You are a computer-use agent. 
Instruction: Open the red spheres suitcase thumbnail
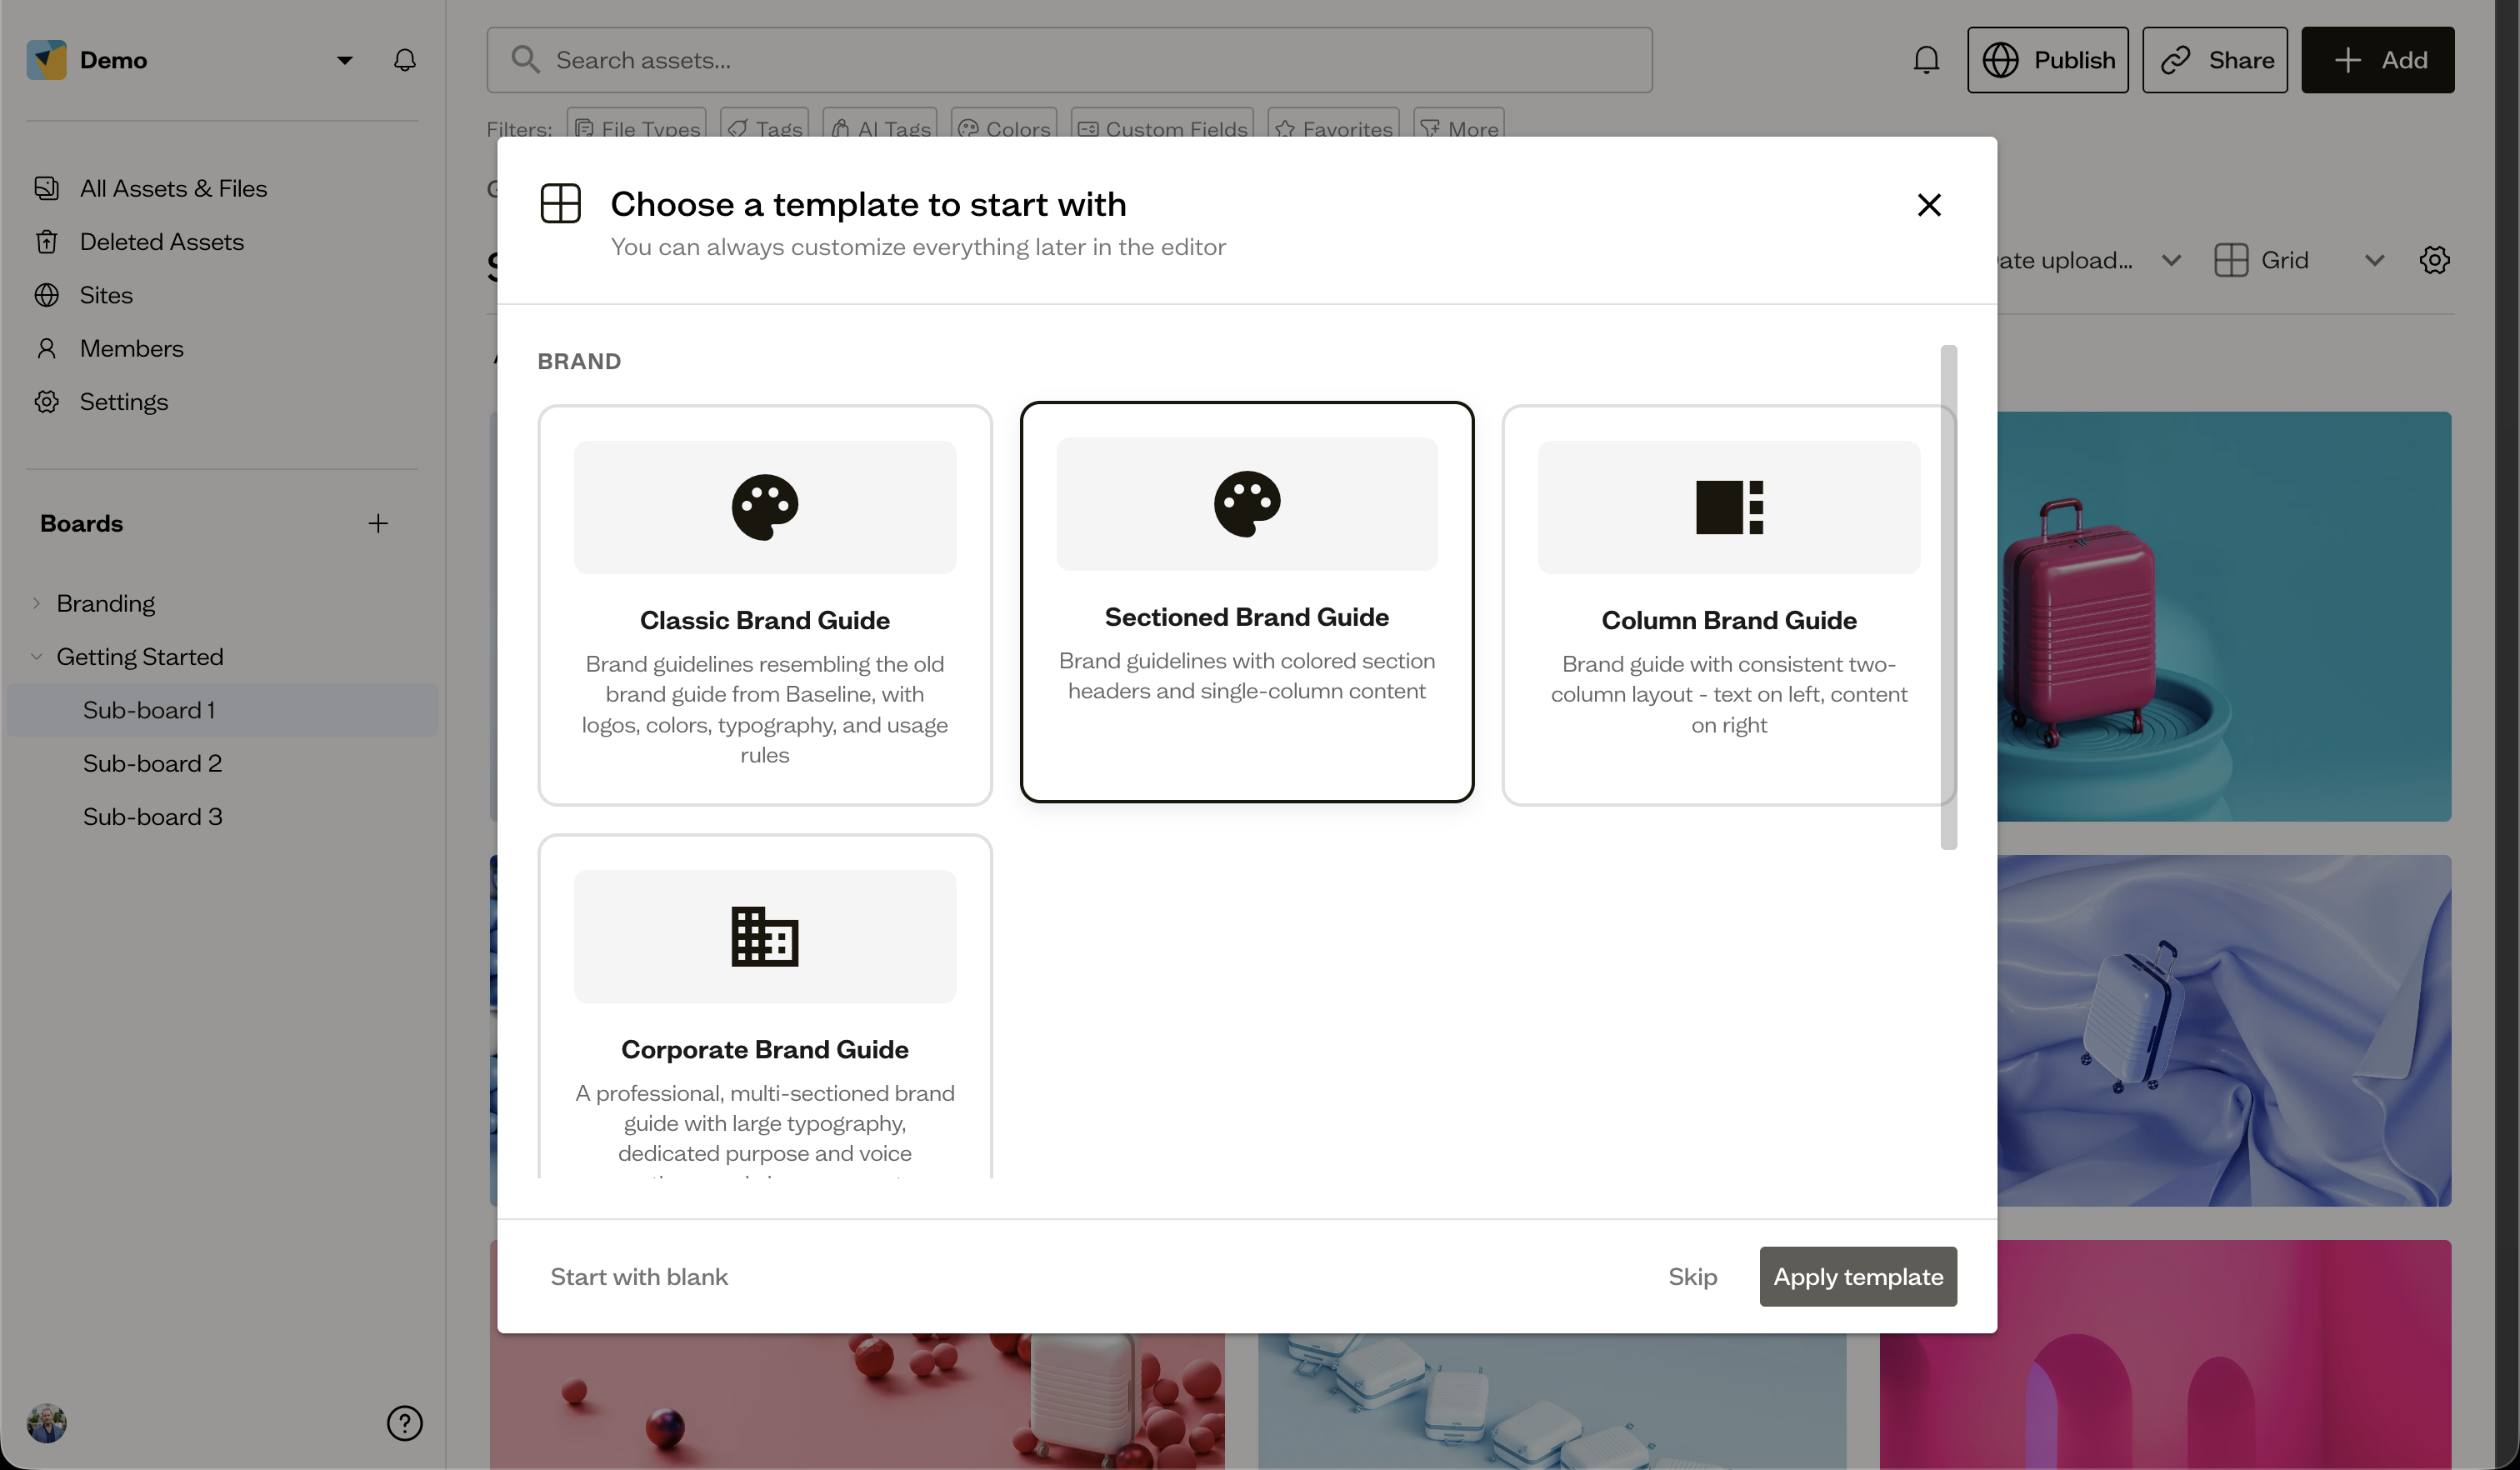pyautogui.click(x=857, y=1401)
